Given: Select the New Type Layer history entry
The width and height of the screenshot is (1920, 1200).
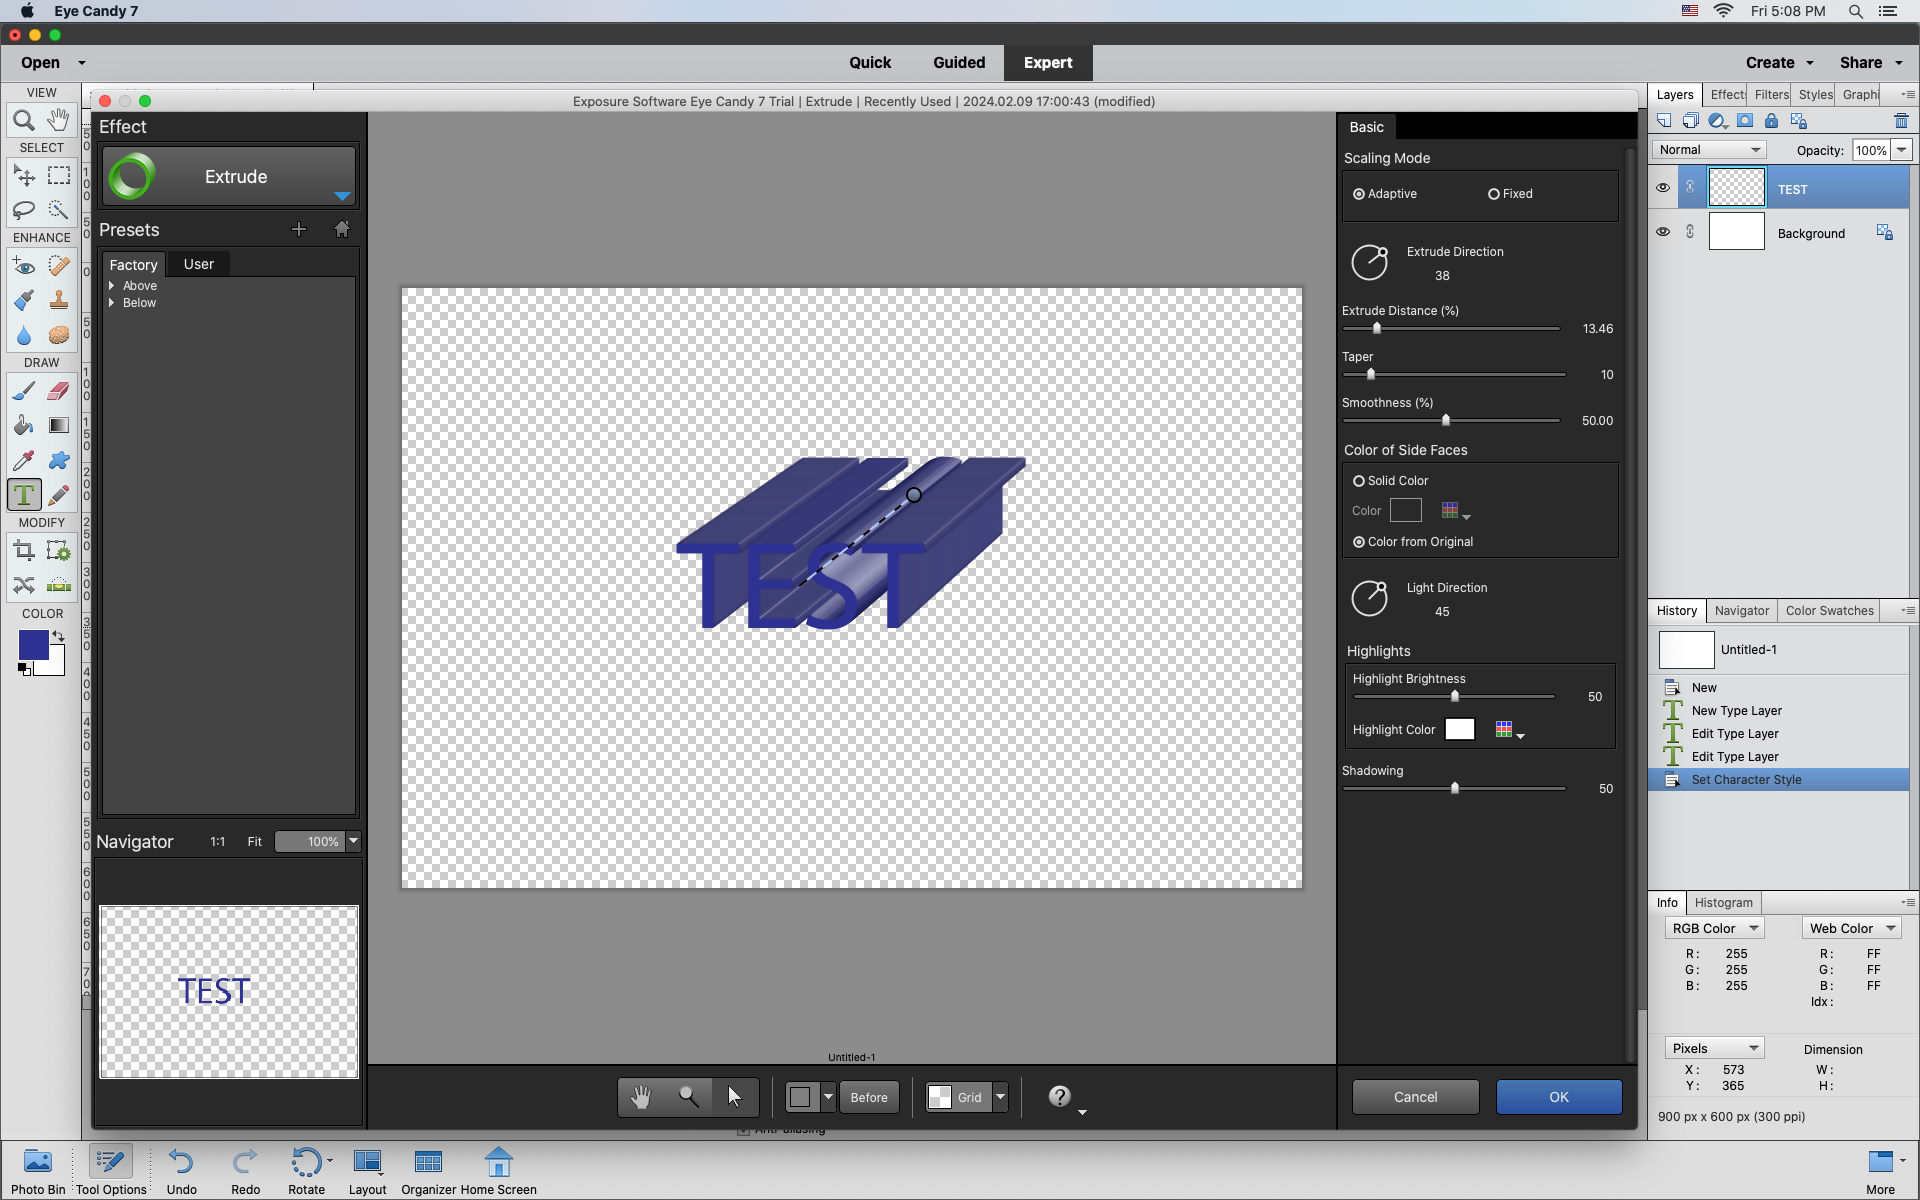Looking at the screenshot, I should click(x=1737, y=710).
